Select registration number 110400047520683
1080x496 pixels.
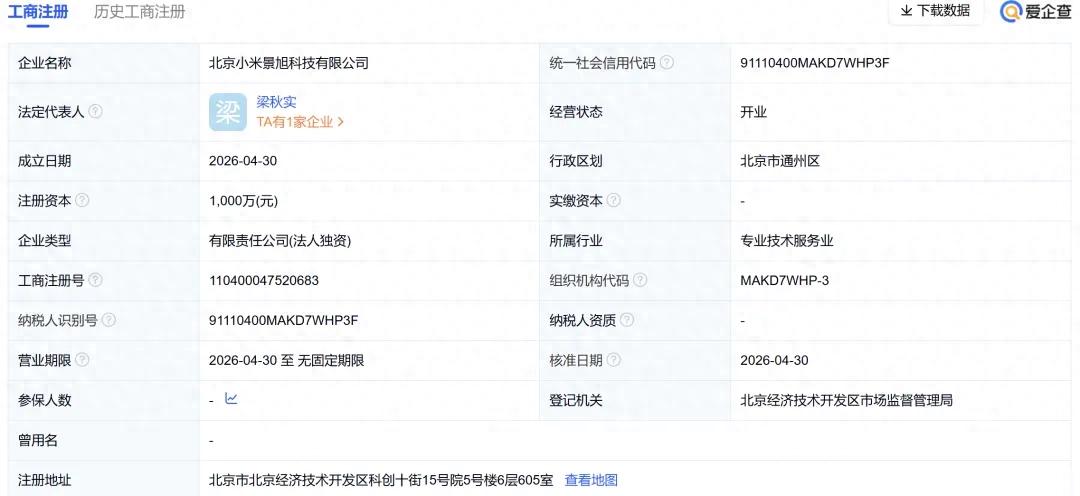(x=264, y=280)
